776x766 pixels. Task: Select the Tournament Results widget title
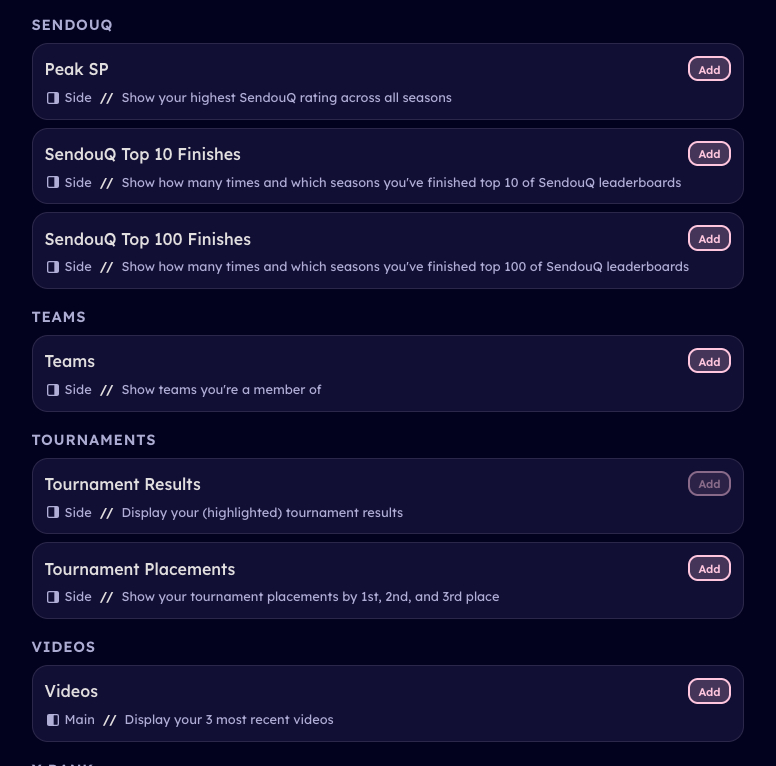(123, 484)
